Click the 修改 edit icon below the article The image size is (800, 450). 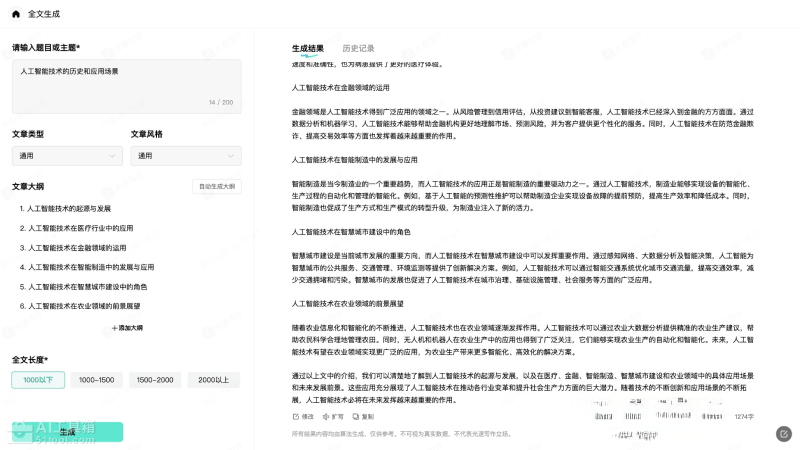(296, 416)
